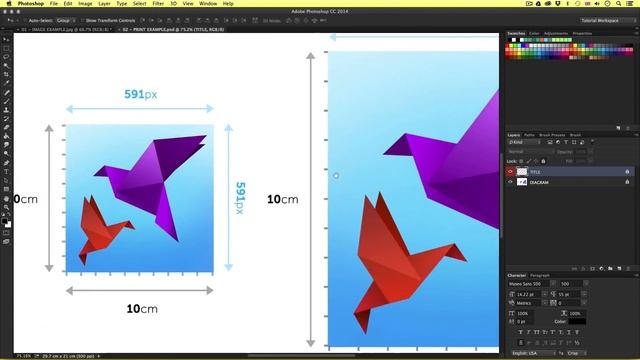Hide the DIAGRAM layer with eye icon

[x=510, y=182]
